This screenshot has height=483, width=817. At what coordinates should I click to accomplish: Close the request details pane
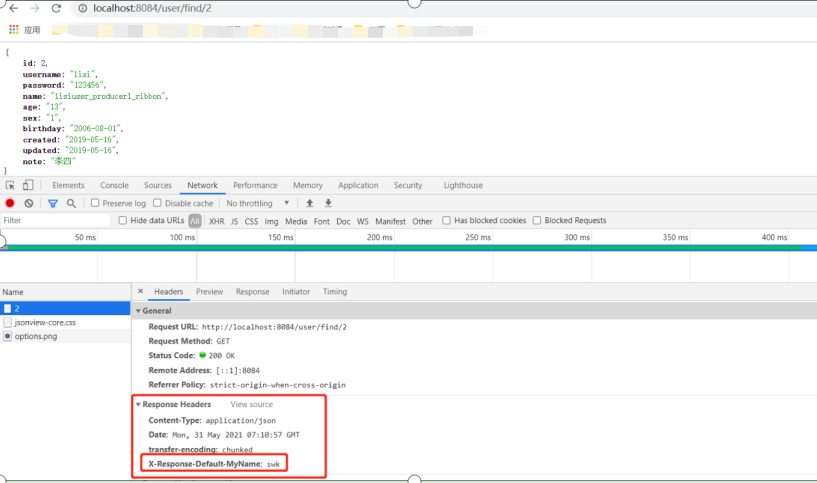140,291
